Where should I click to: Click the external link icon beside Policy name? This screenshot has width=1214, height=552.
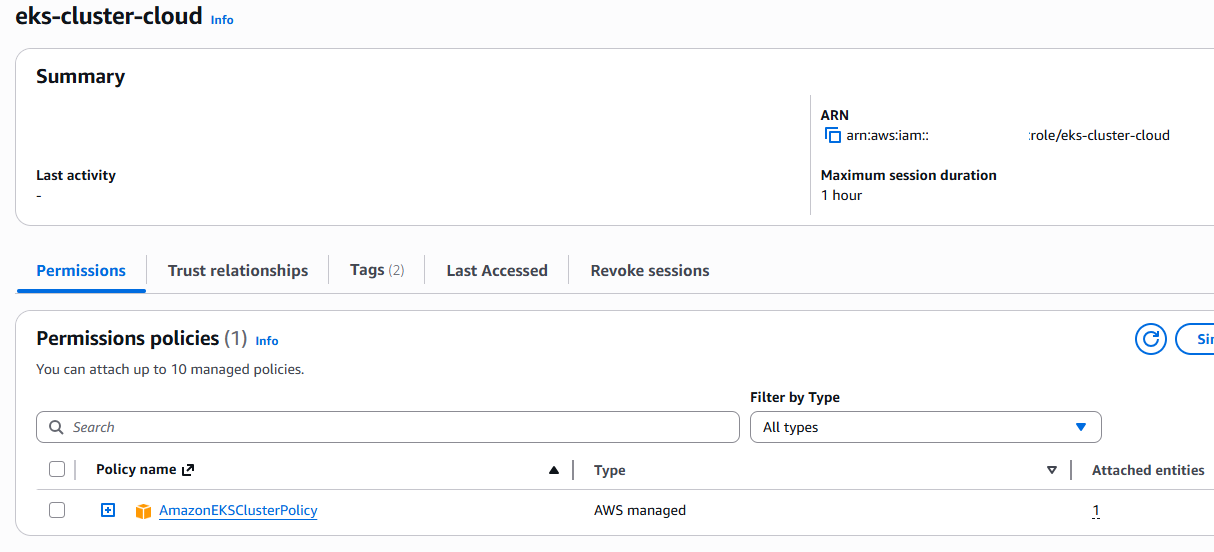pos(188,470)
